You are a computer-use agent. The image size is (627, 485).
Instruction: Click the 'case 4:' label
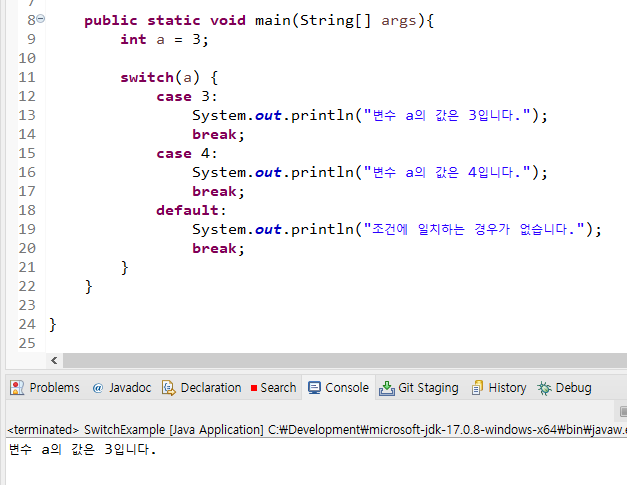click(x=187, y=154)
